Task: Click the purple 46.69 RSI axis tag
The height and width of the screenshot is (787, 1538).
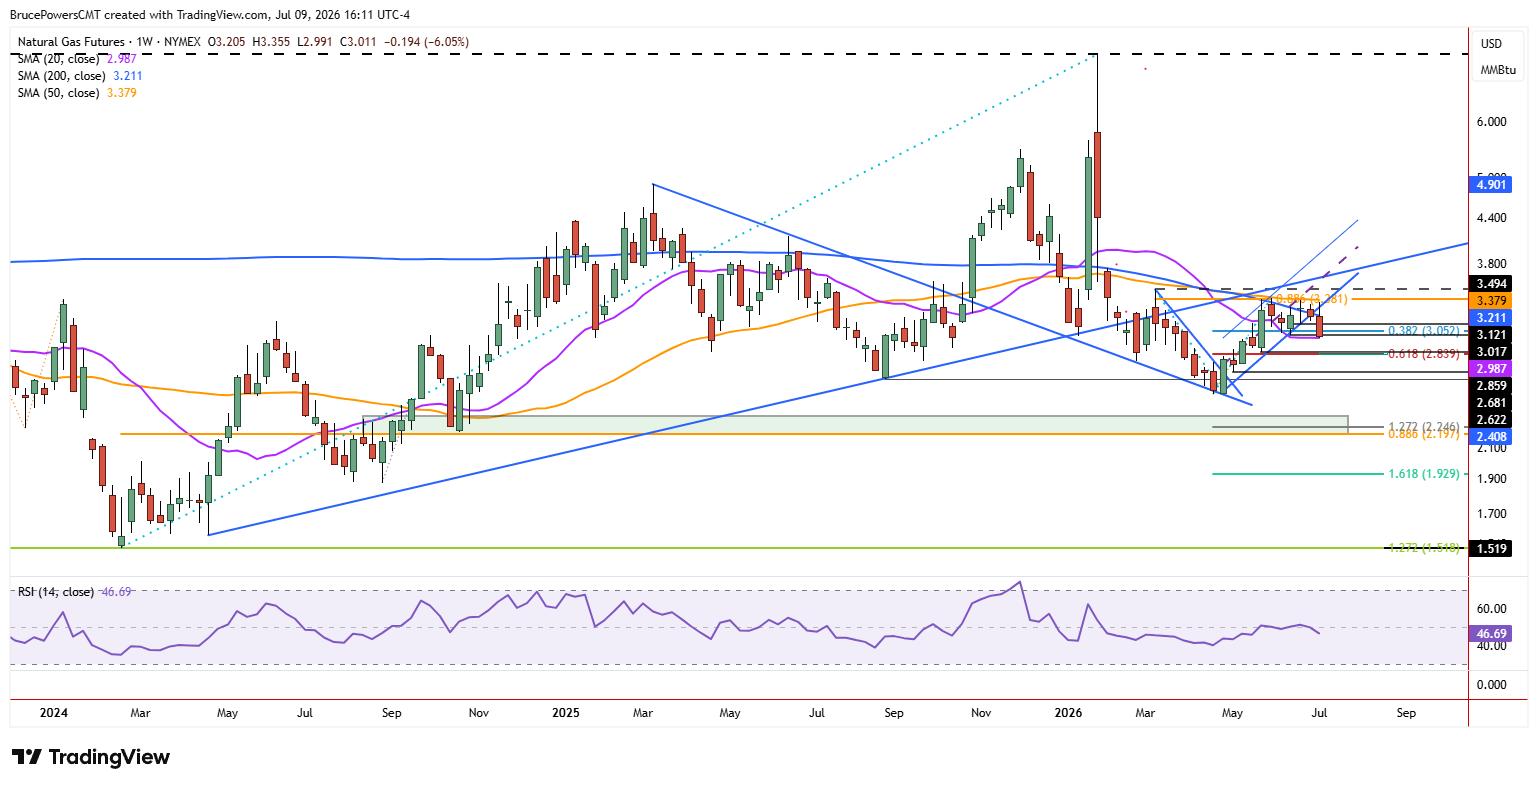Action: tap(1490, 633)
